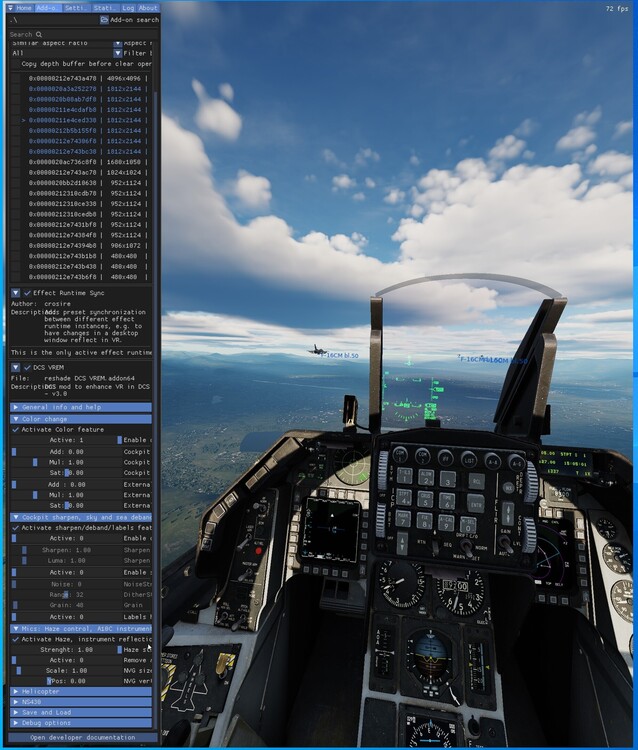Toggle the Effect Runtime Sync checkbox
The width and height of the screenshot is (638, 750).
[x=27, y=293]
